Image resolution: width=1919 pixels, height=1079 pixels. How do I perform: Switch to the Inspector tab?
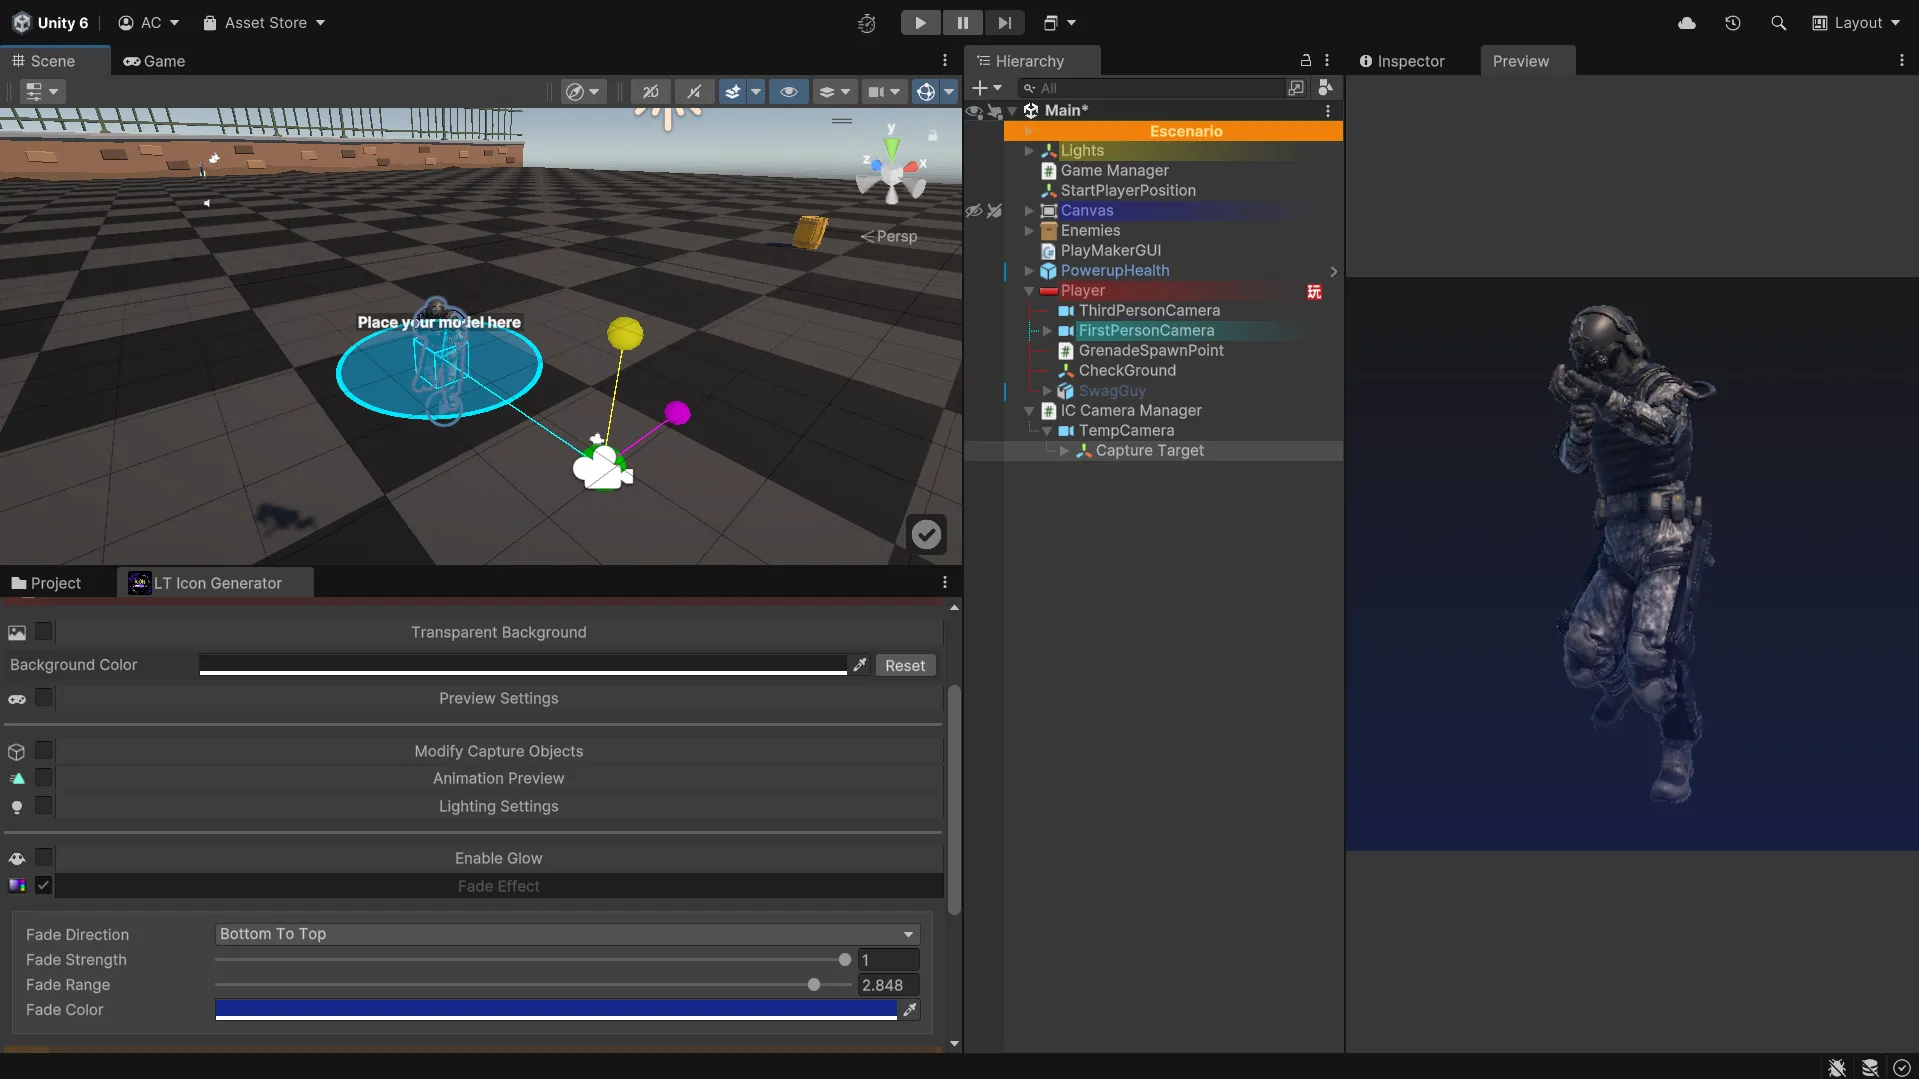[x=1402, y=61]
